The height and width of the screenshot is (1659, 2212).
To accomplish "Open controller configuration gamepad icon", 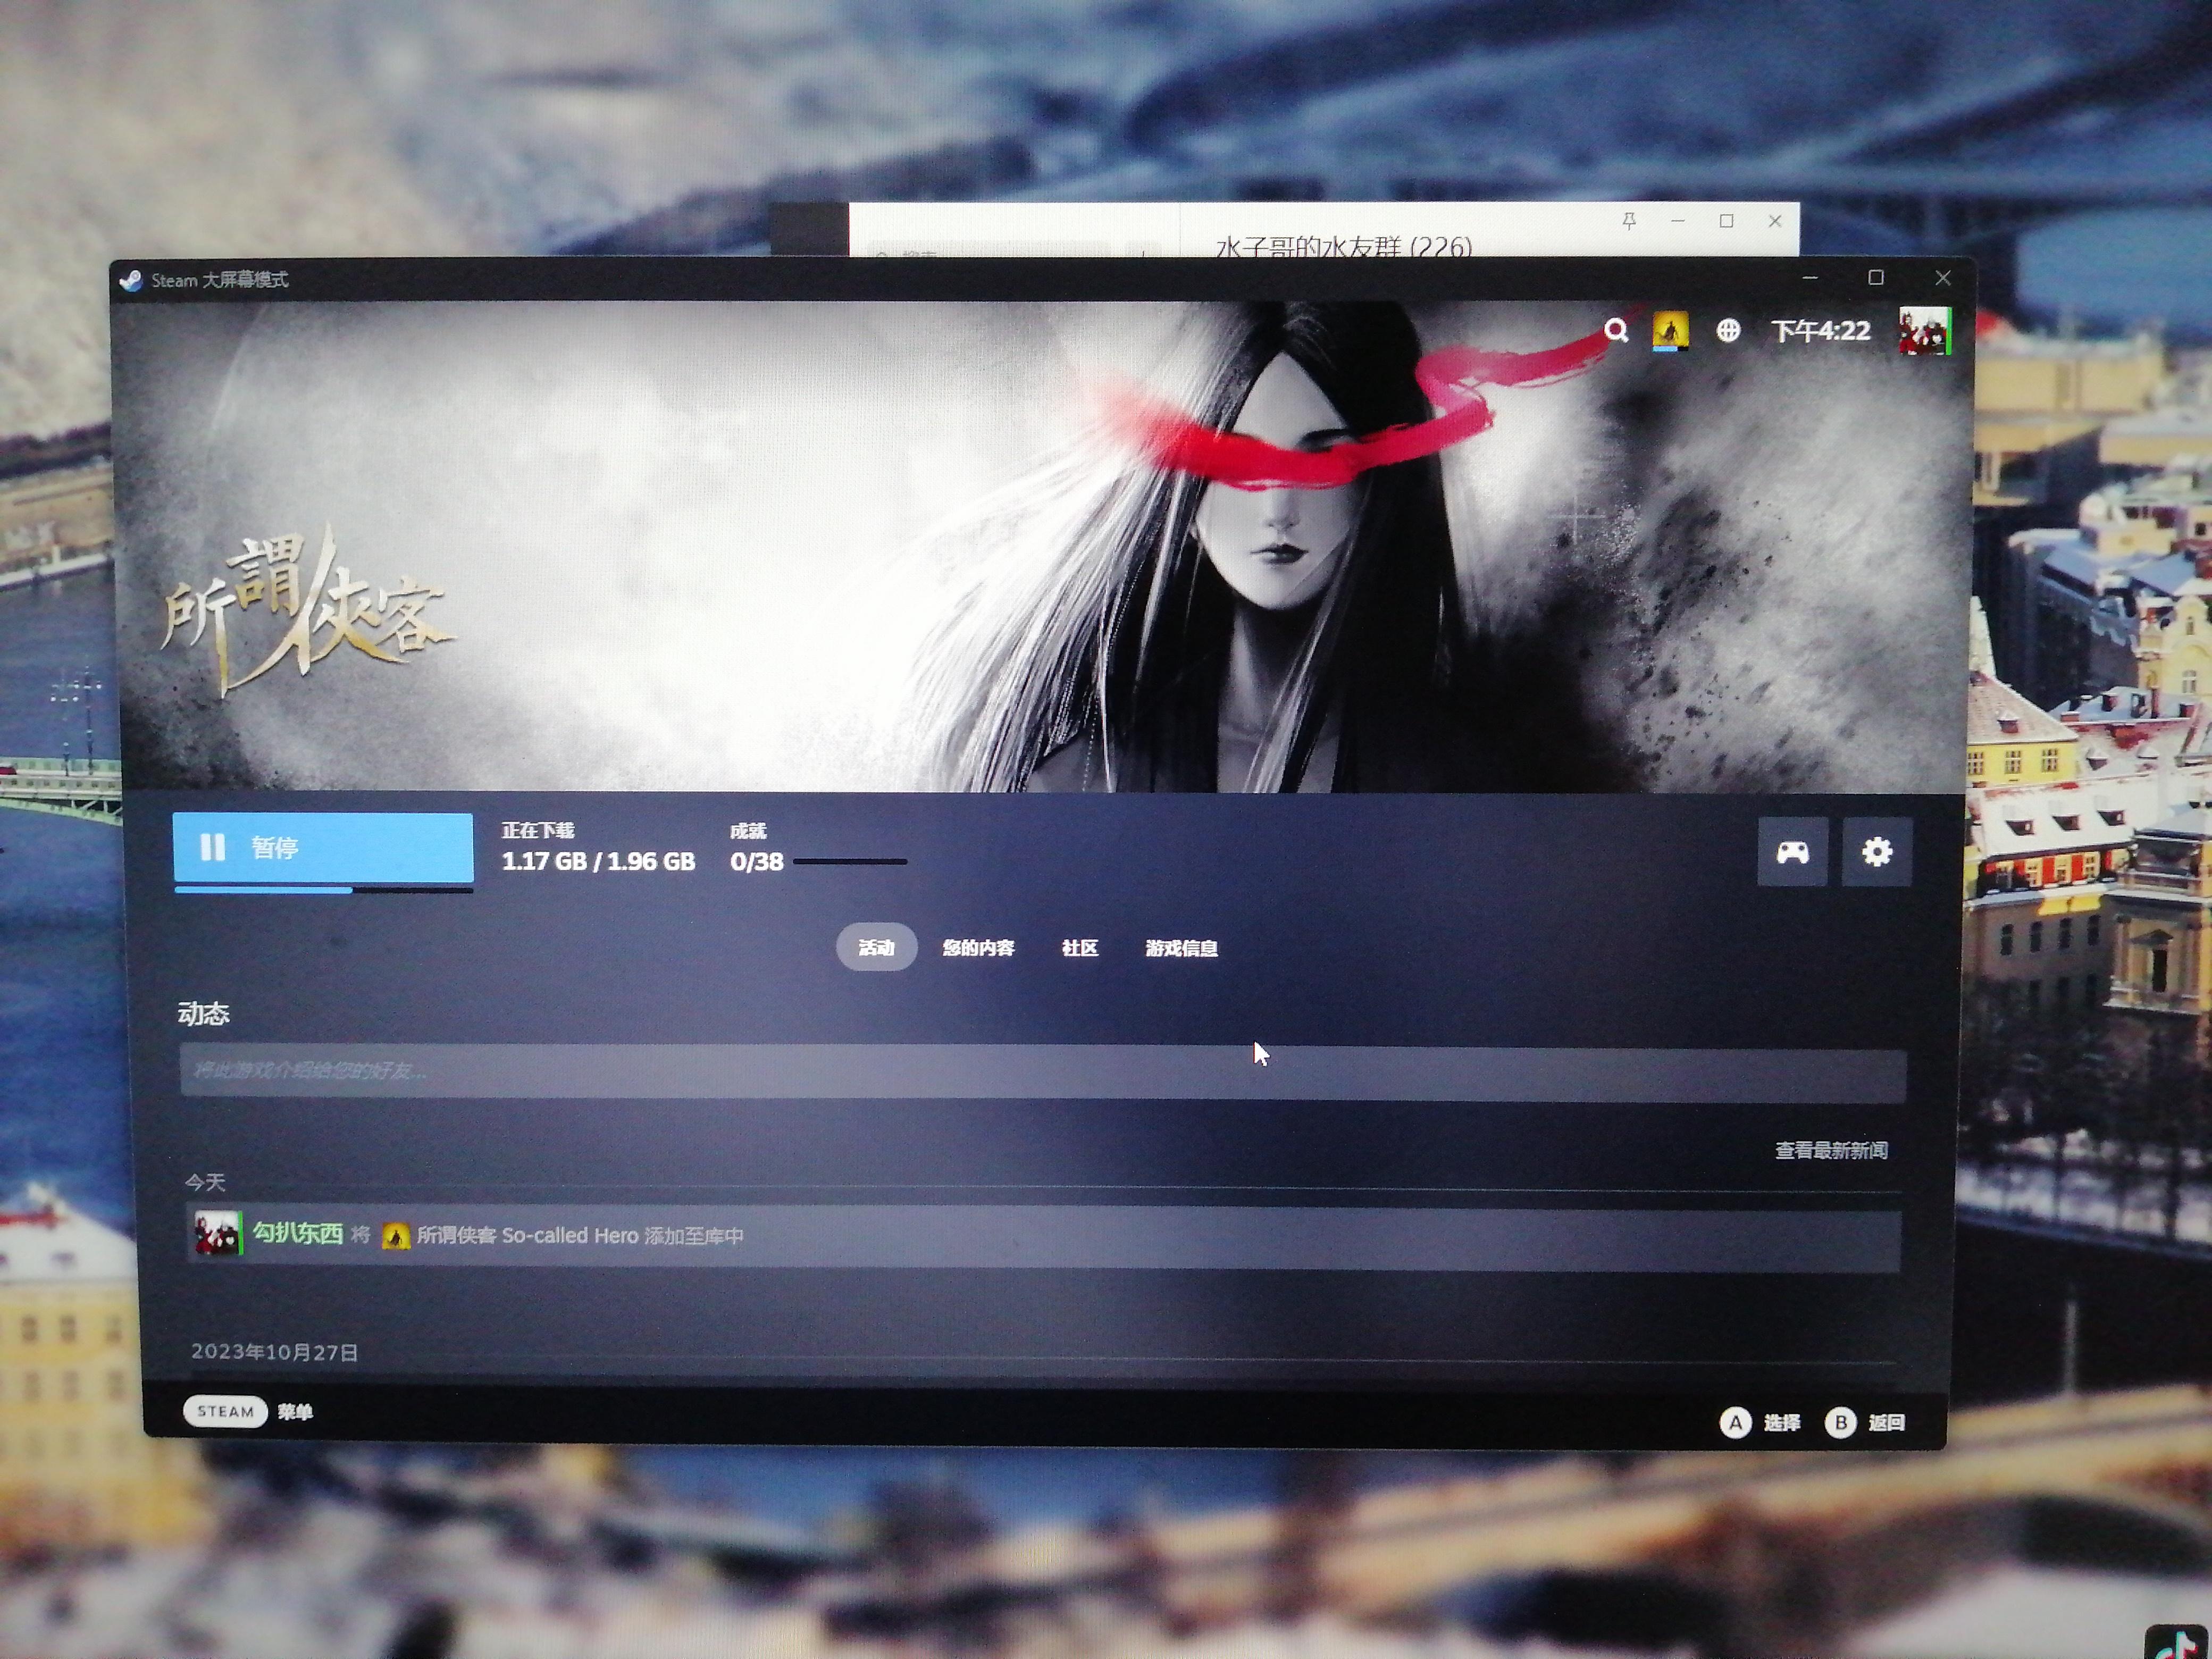I will pos(1792,852).
